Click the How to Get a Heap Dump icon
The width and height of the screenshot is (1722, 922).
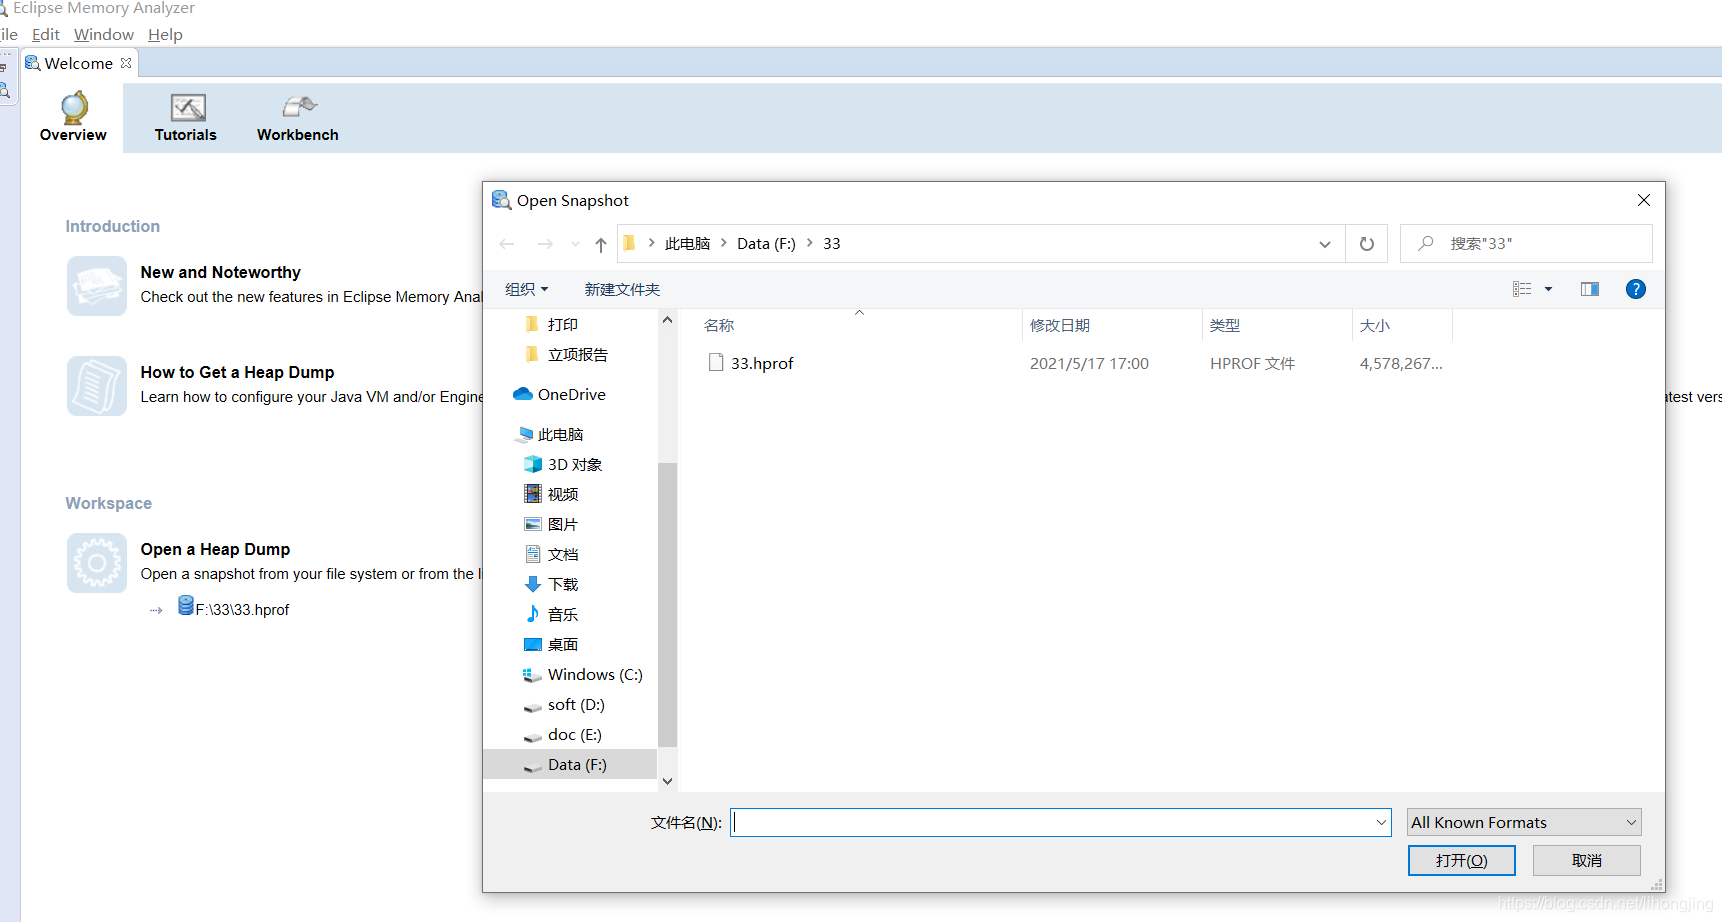[97, 386]
